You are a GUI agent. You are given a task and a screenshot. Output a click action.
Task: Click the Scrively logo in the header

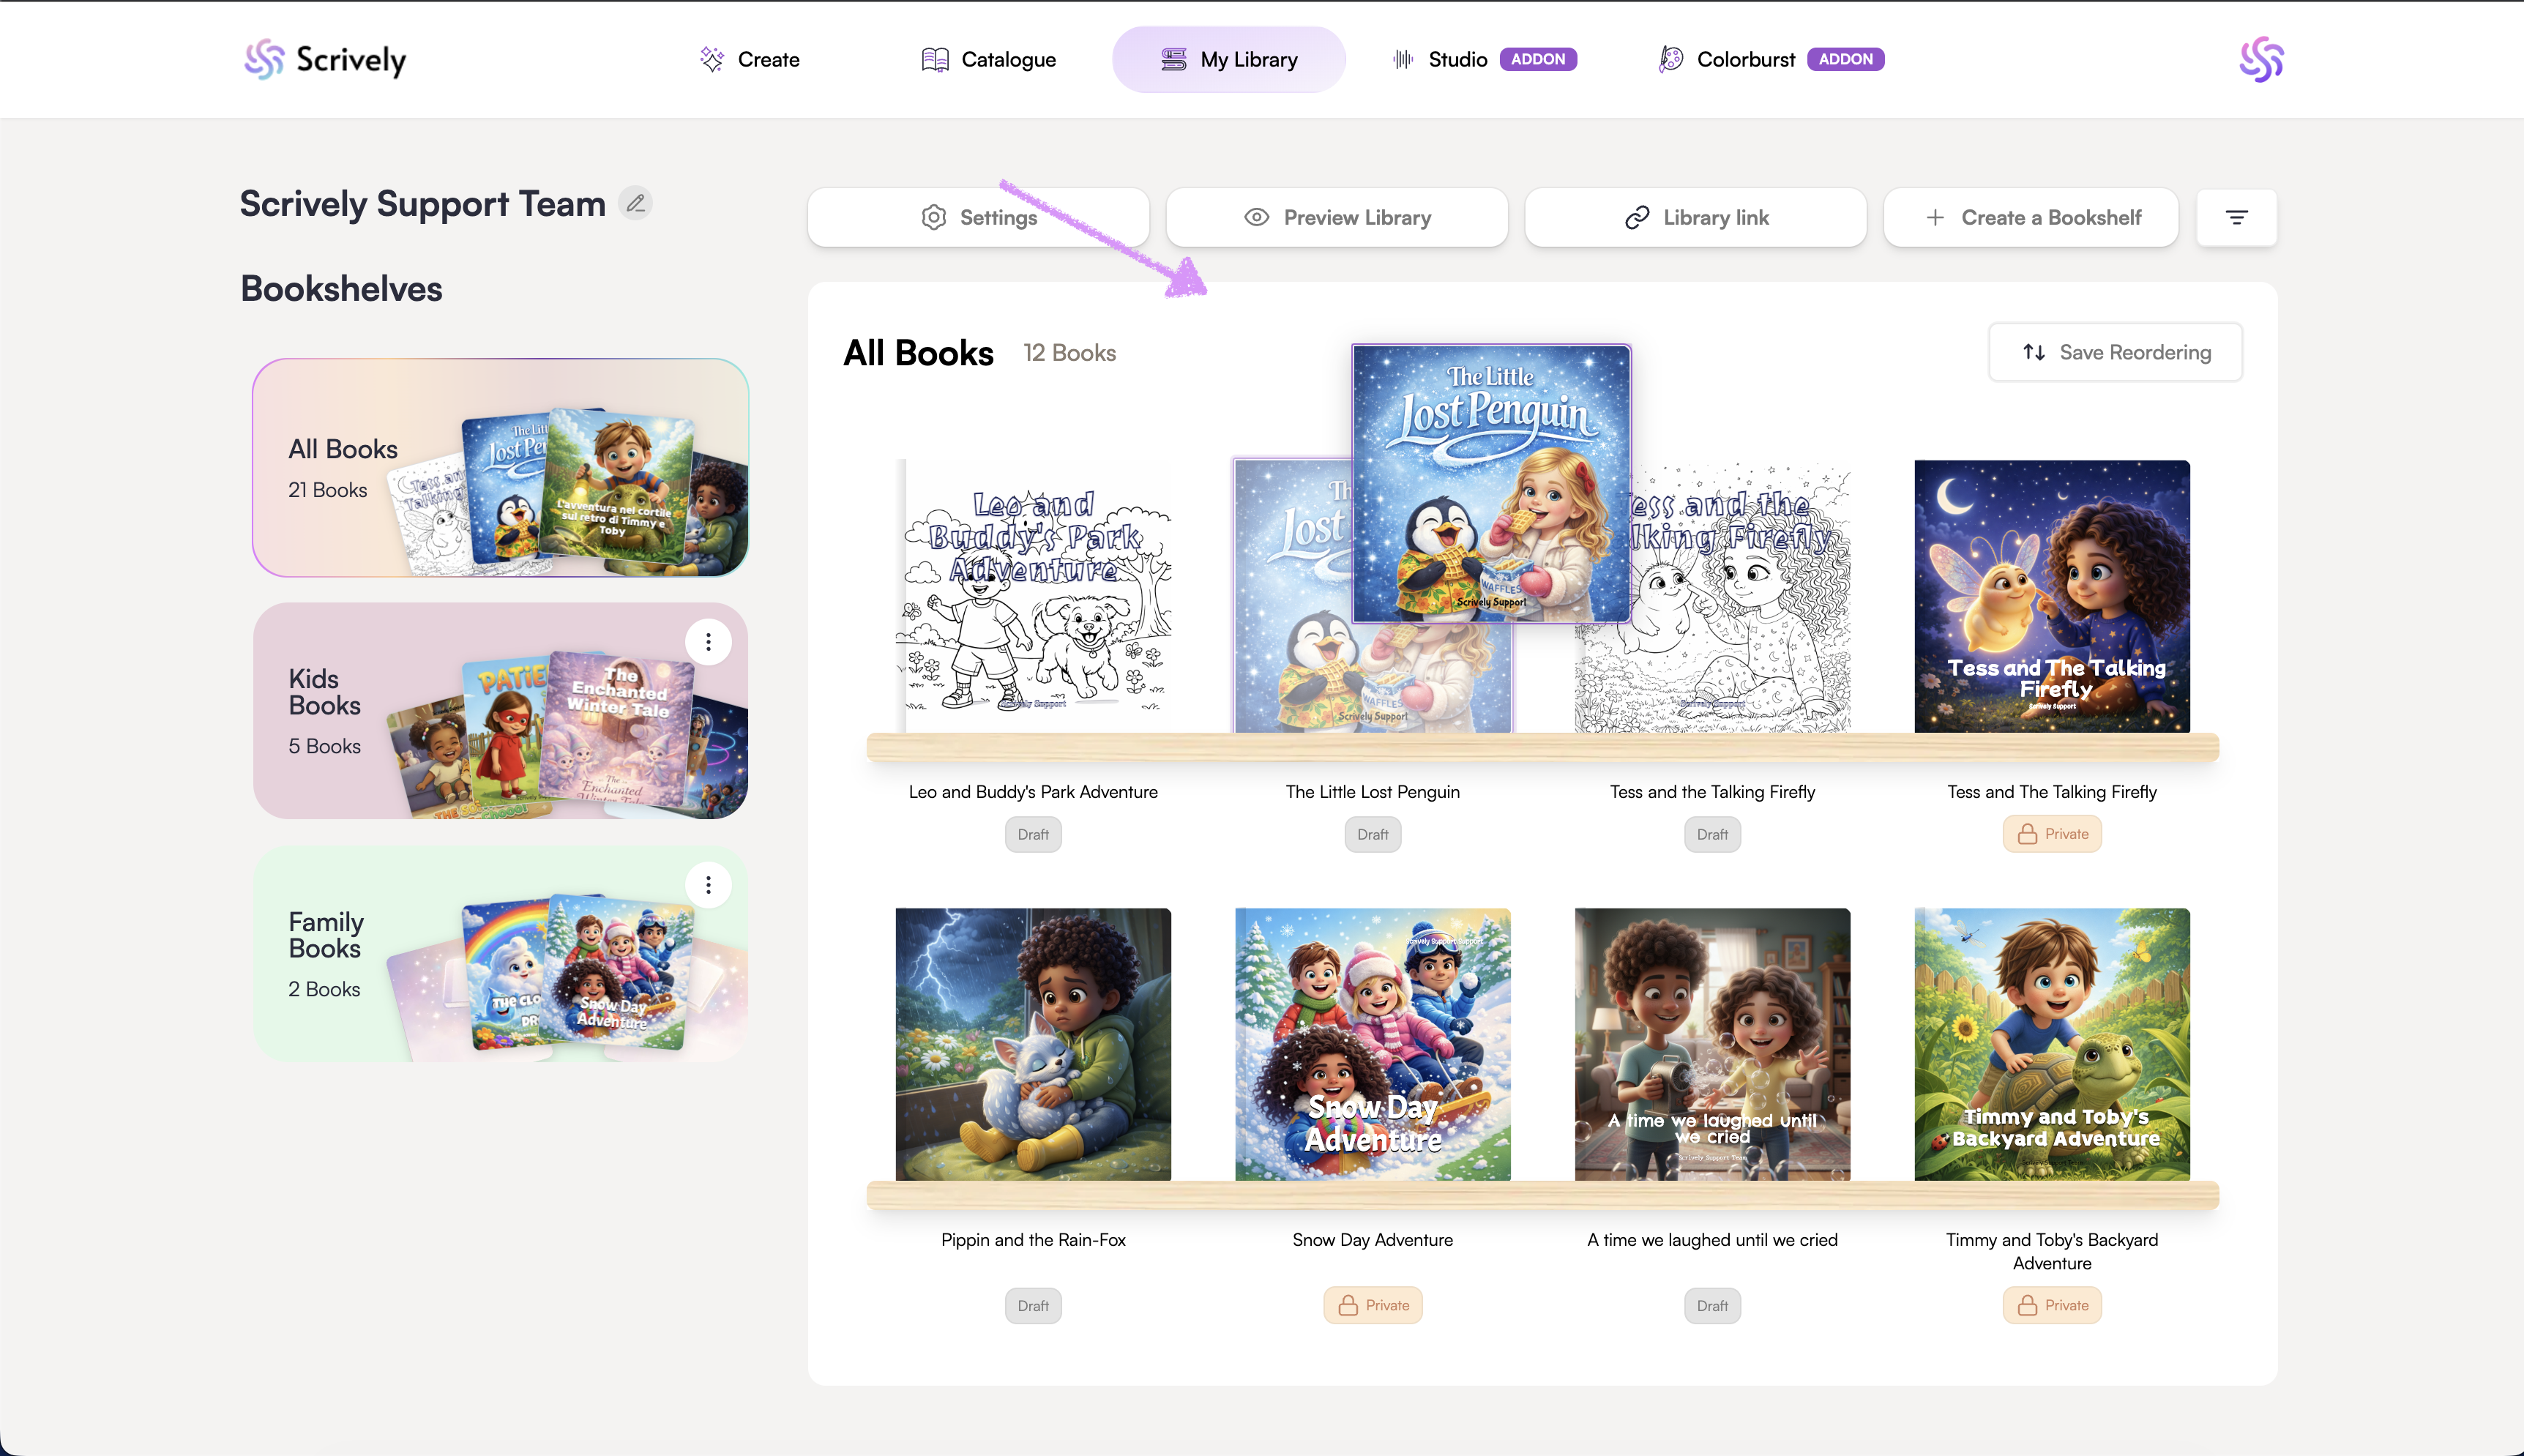[325, 59]
